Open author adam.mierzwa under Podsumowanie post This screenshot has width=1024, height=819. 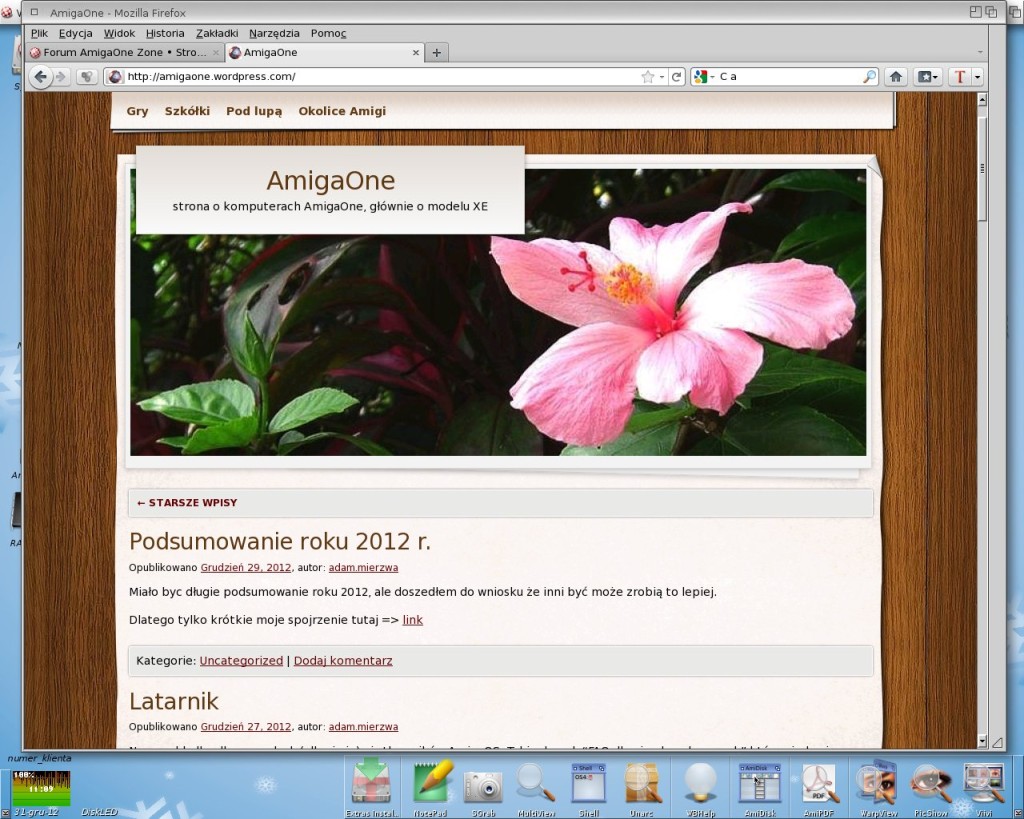tap(363, 568)
